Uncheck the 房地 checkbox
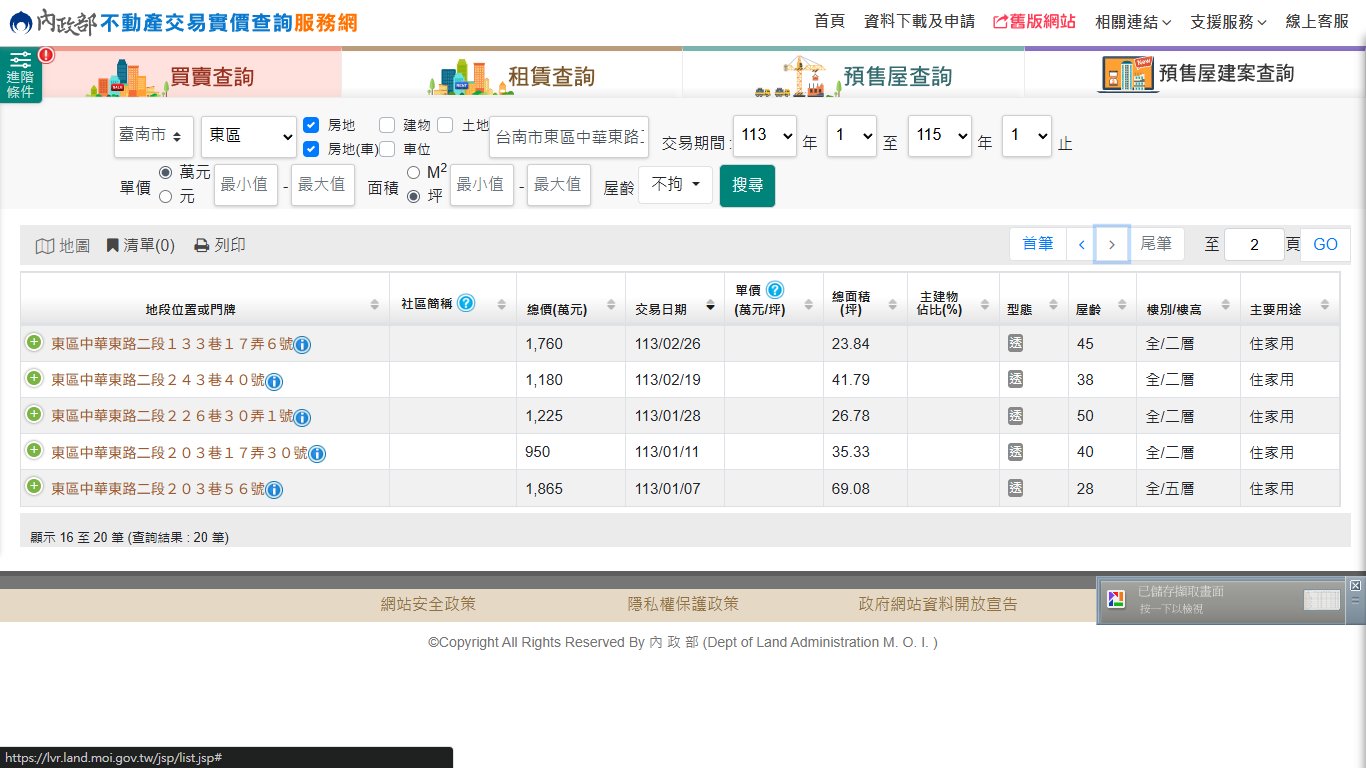This screenshot has width=1366, height=768. (x=311, y=125)
